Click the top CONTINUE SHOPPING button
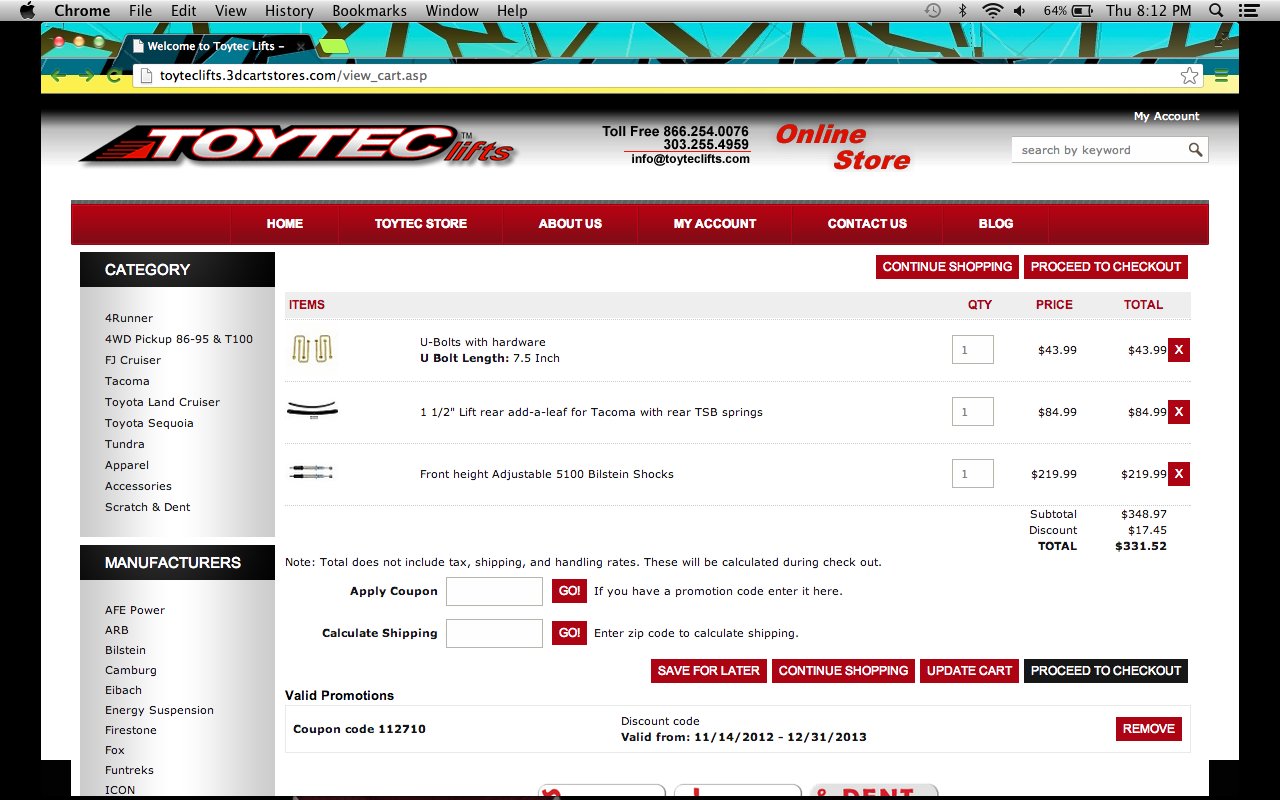1280x800 pixels. point(947,267)
